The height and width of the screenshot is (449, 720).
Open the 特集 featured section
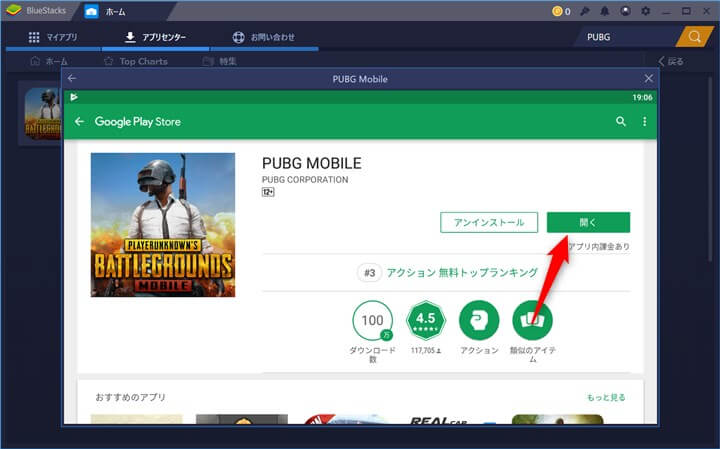[x=220, y=61]
